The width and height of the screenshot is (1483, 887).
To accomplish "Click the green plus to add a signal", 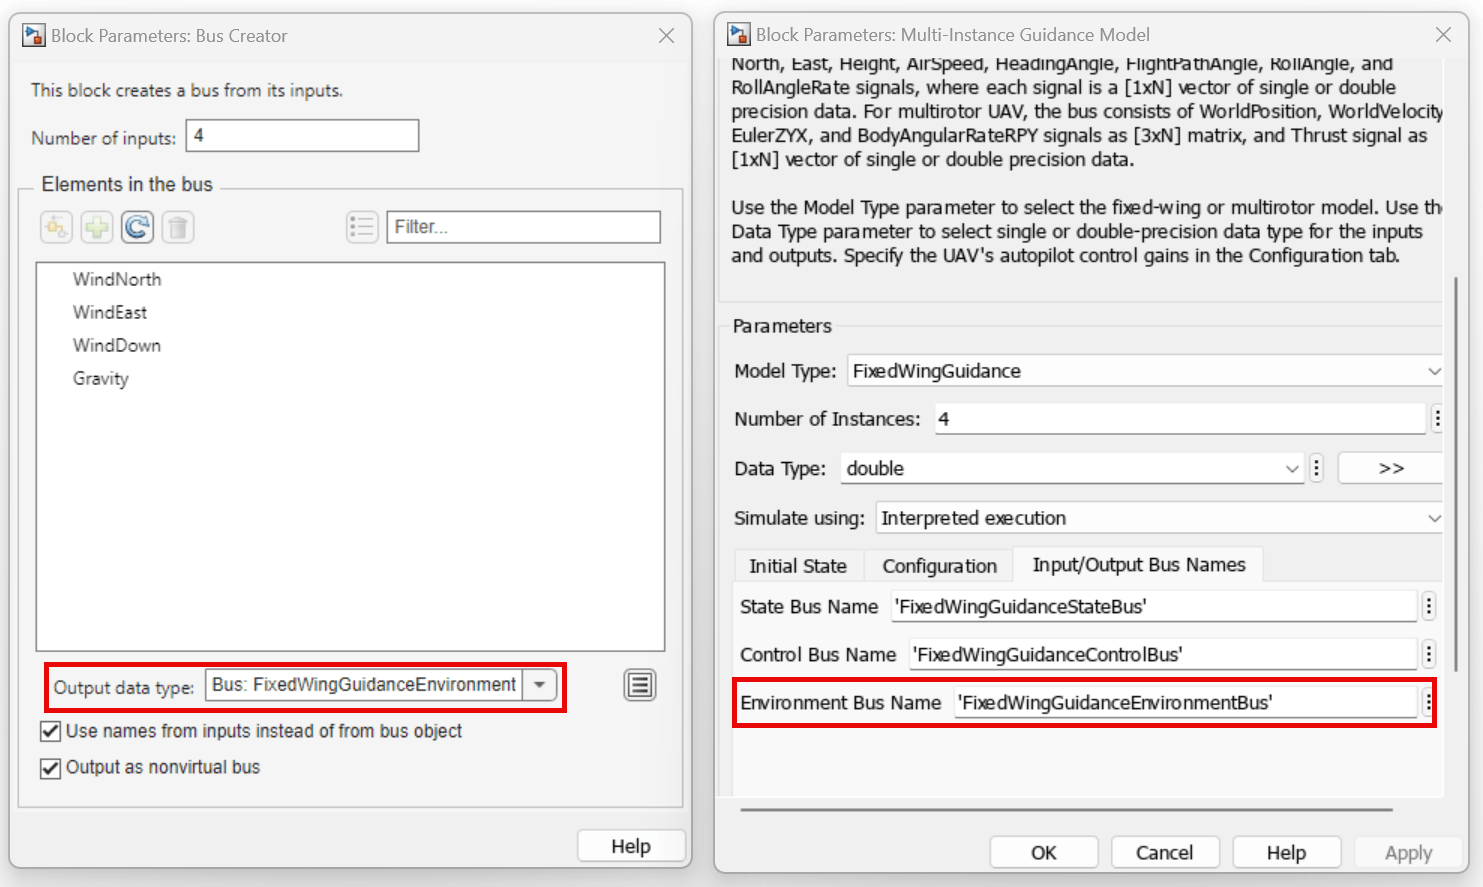I will pos(96,227).
